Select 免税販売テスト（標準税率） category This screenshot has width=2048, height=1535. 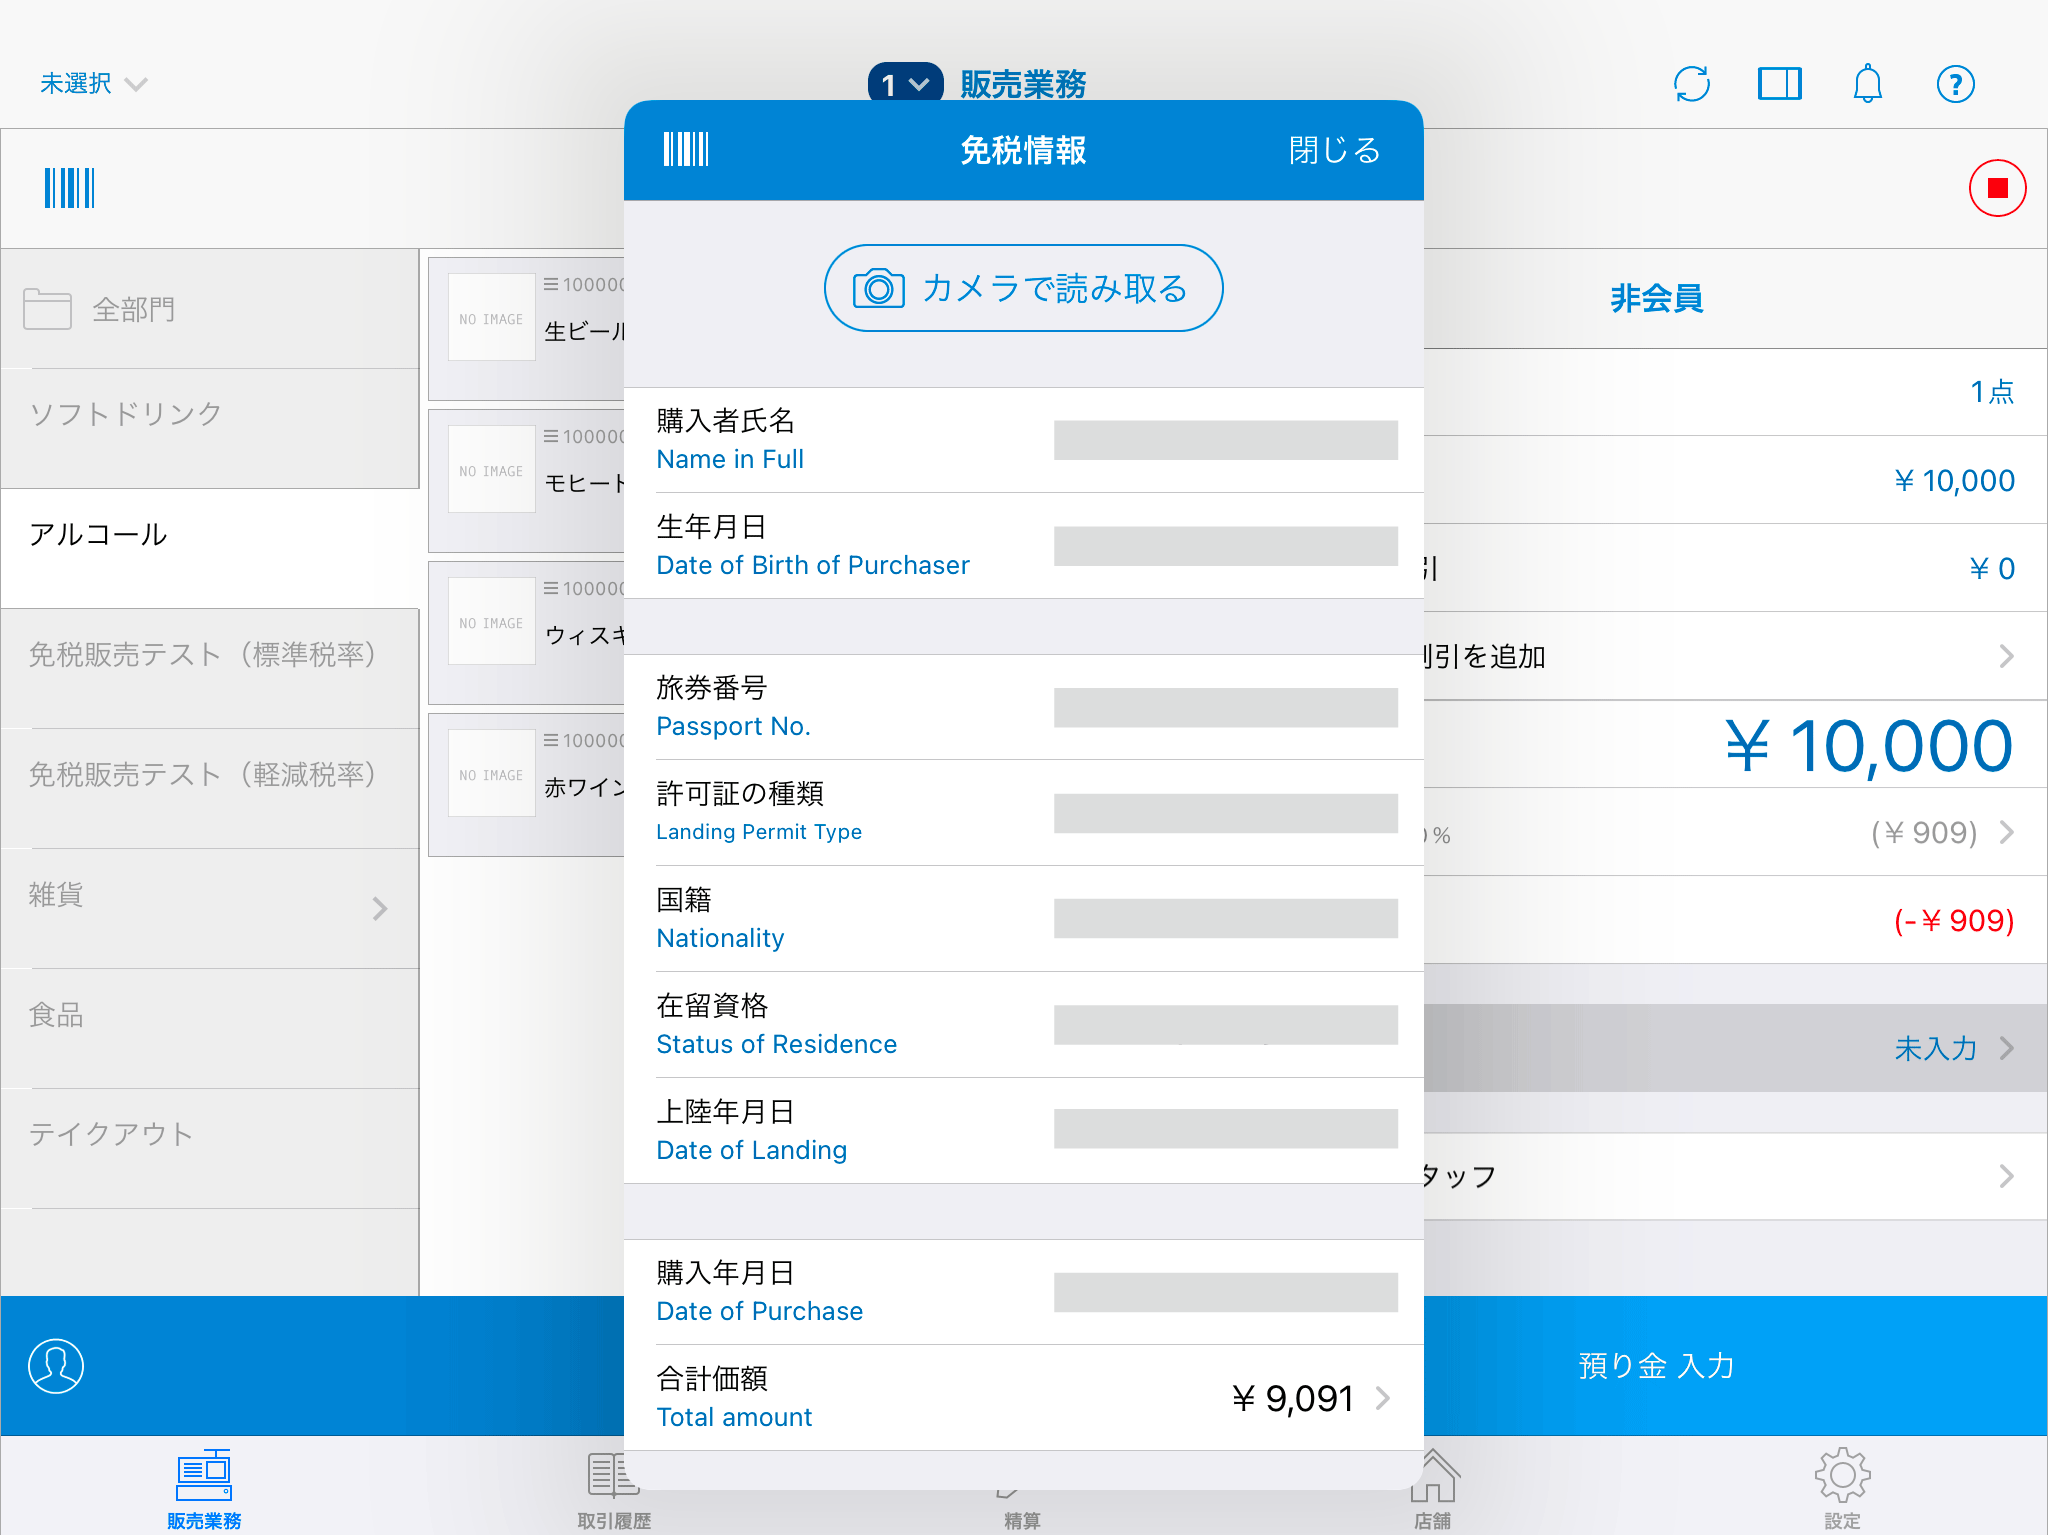210,668
